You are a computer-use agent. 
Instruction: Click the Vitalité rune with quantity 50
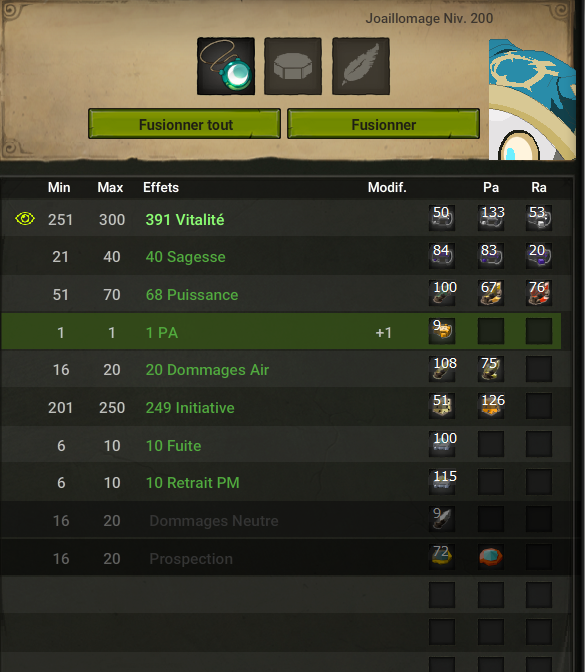click(442, 218)
